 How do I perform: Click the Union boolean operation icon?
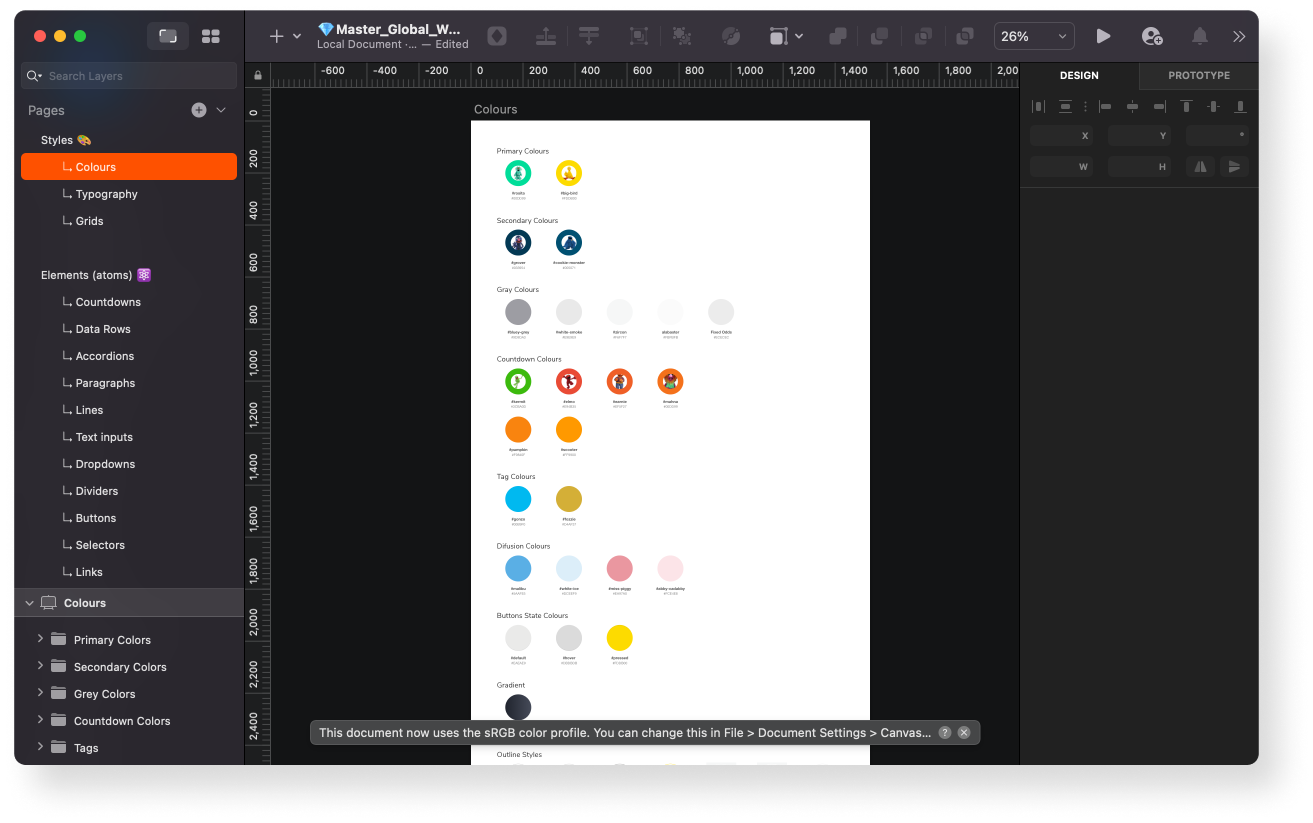[838, 36]
